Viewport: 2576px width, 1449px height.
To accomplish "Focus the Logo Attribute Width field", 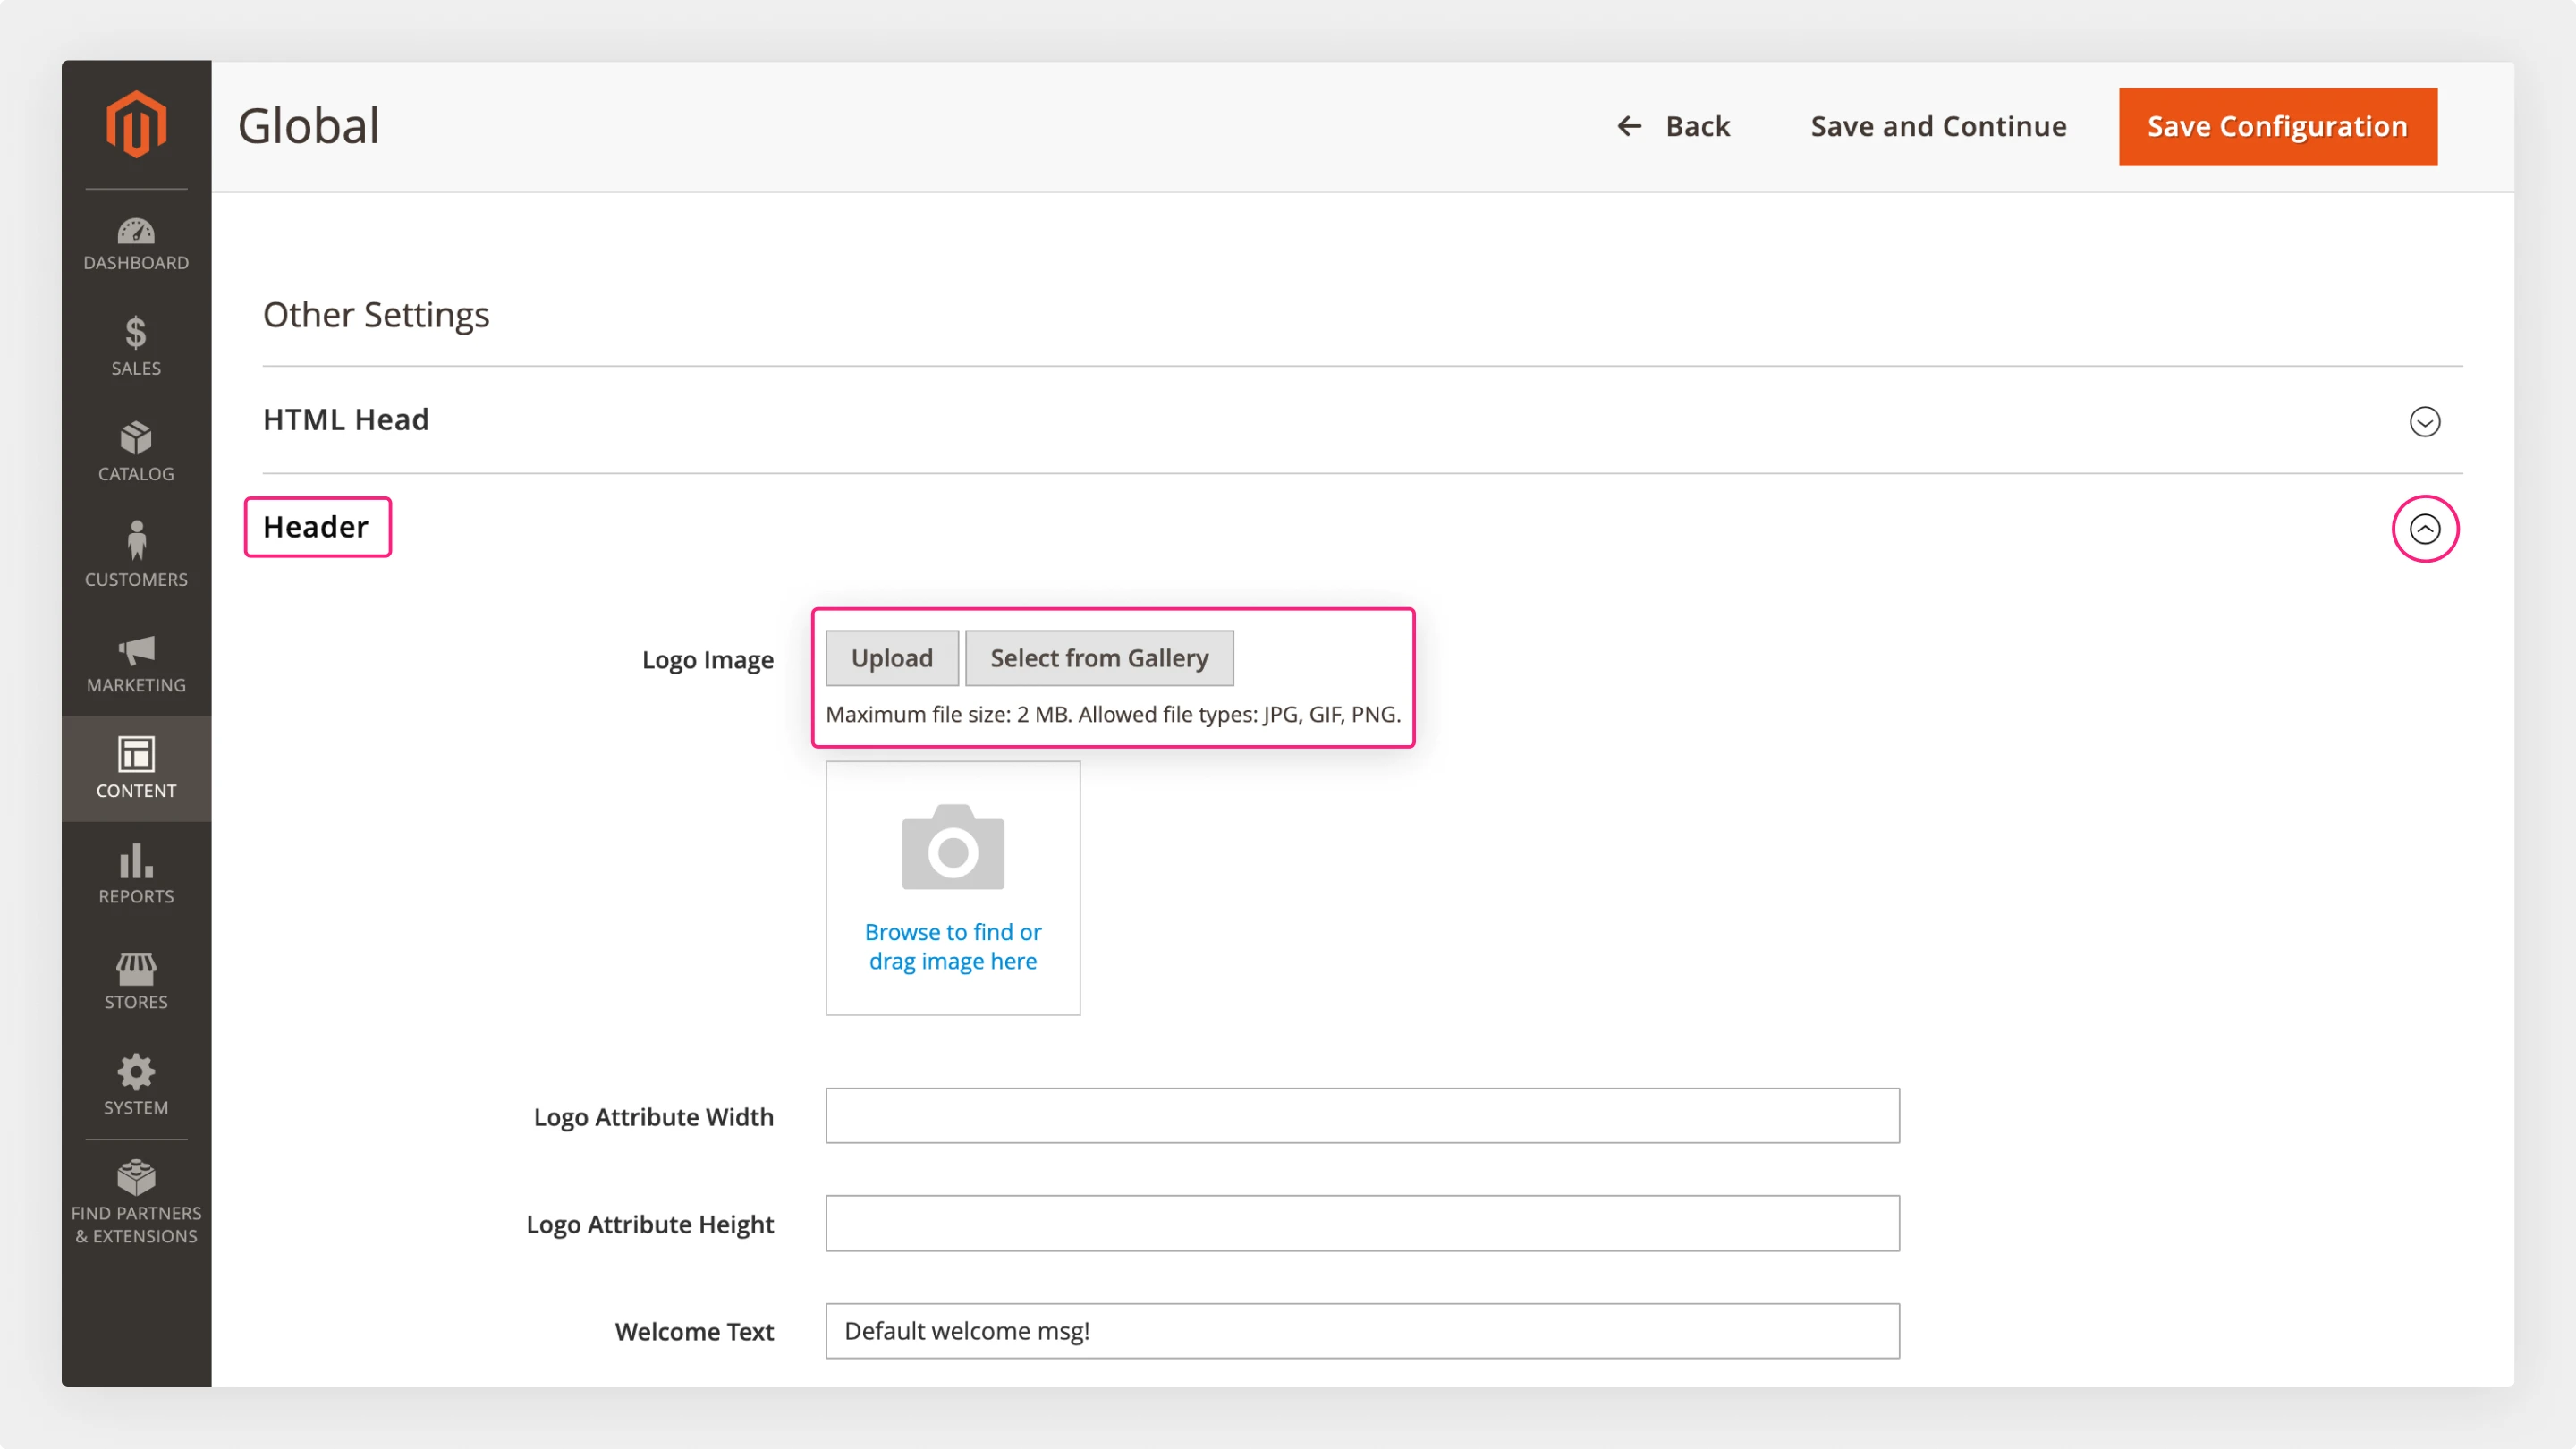I will (1361, 1116).
